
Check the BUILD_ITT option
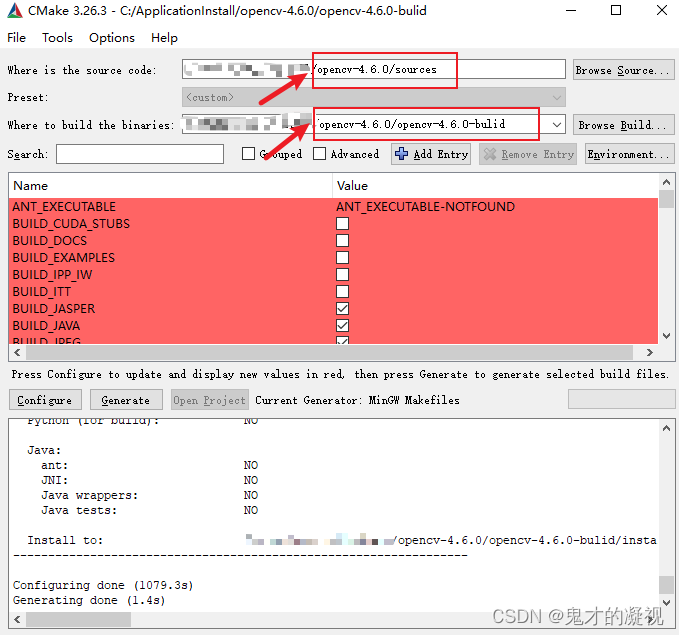(x=343, y=291)
